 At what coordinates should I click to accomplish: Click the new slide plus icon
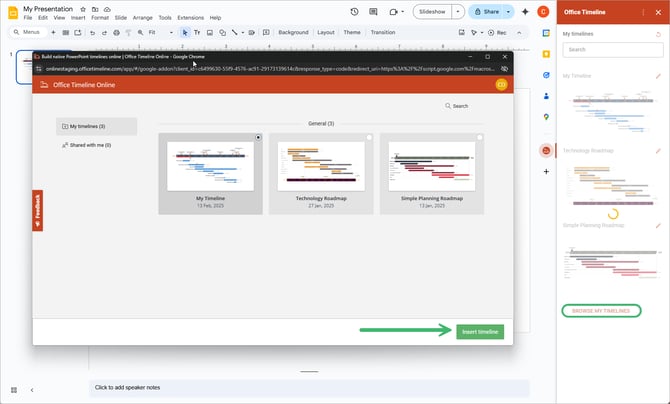[x=53, y=32]
